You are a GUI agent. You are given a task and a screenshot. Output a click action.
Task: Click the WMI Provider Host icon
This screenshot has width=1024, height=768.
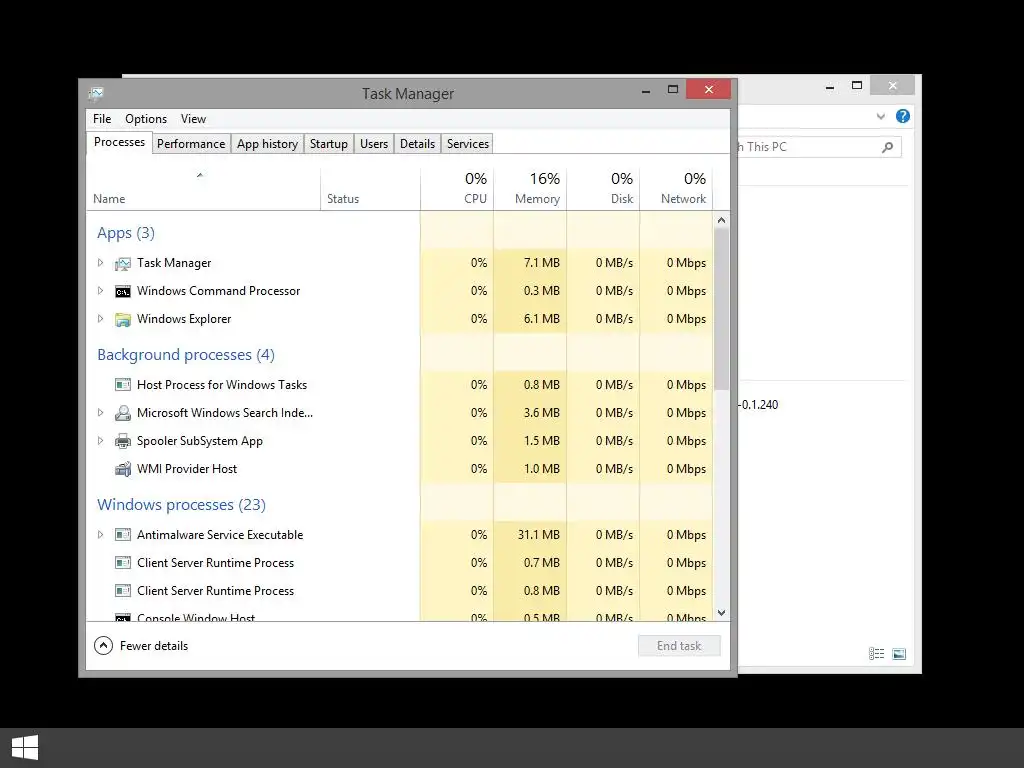click(x=123, y=469)
